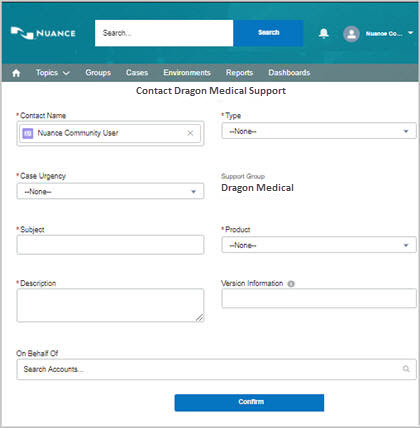Click the blue Search button
The image size is (420, 428).
click(x=268, y=33)
